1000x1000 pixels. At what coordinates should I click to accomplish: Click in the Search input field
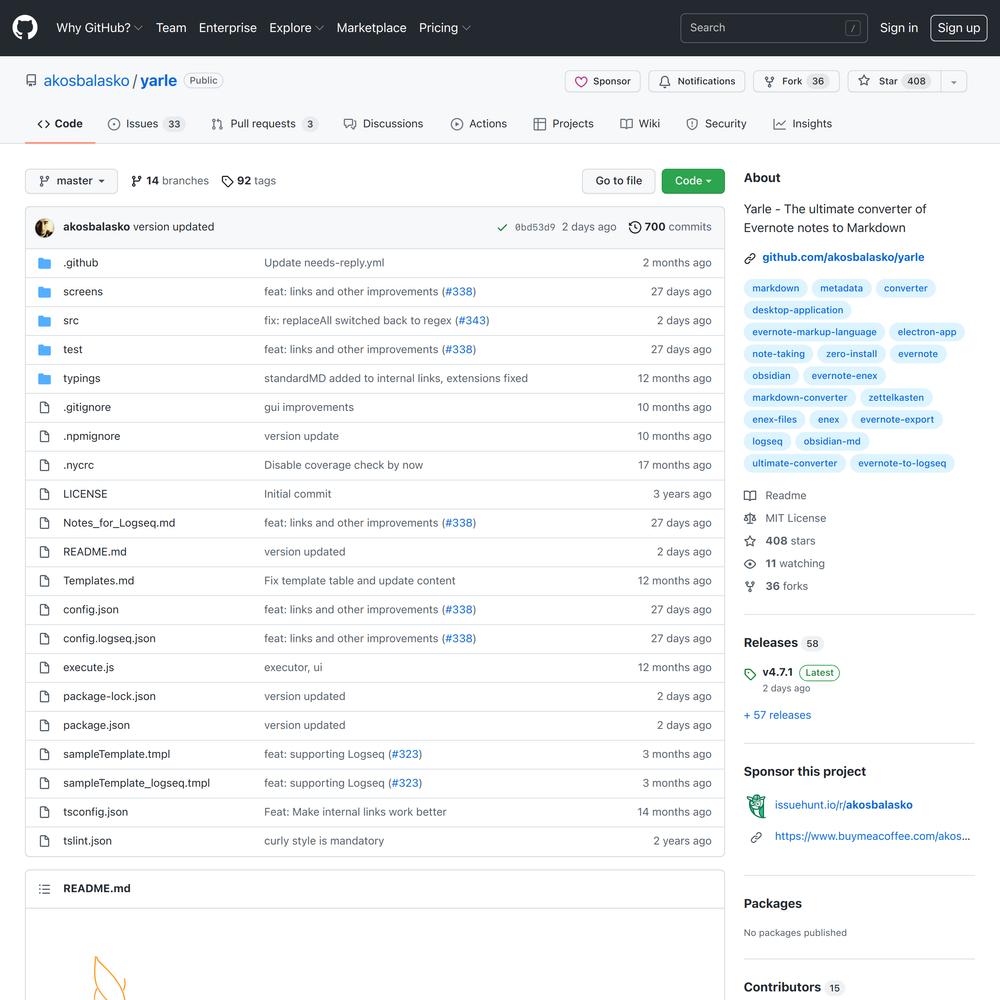coord(774,28)
